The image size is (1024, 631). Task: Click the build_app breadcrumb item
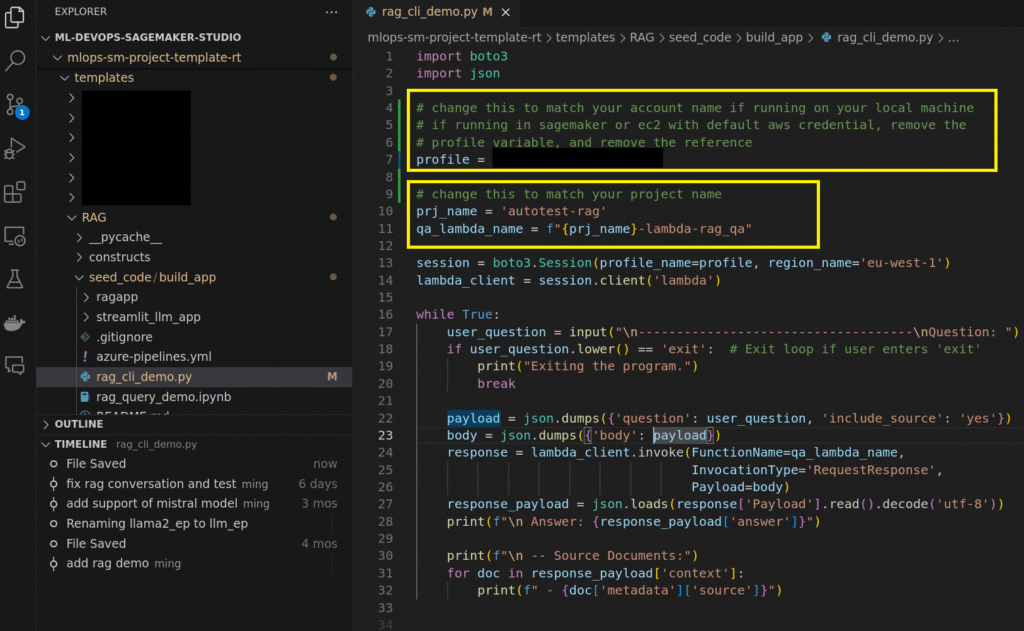point(774,37)
